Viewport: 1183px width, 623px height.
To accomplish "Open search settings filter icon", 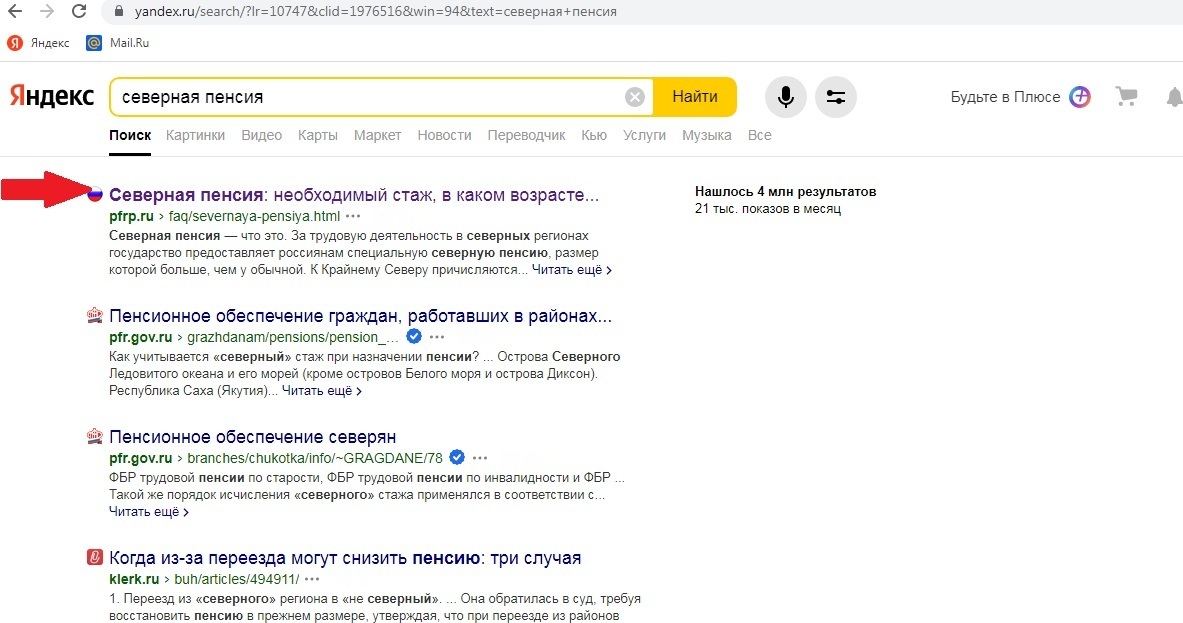I will pyautogui.click(x=836, y=97).
